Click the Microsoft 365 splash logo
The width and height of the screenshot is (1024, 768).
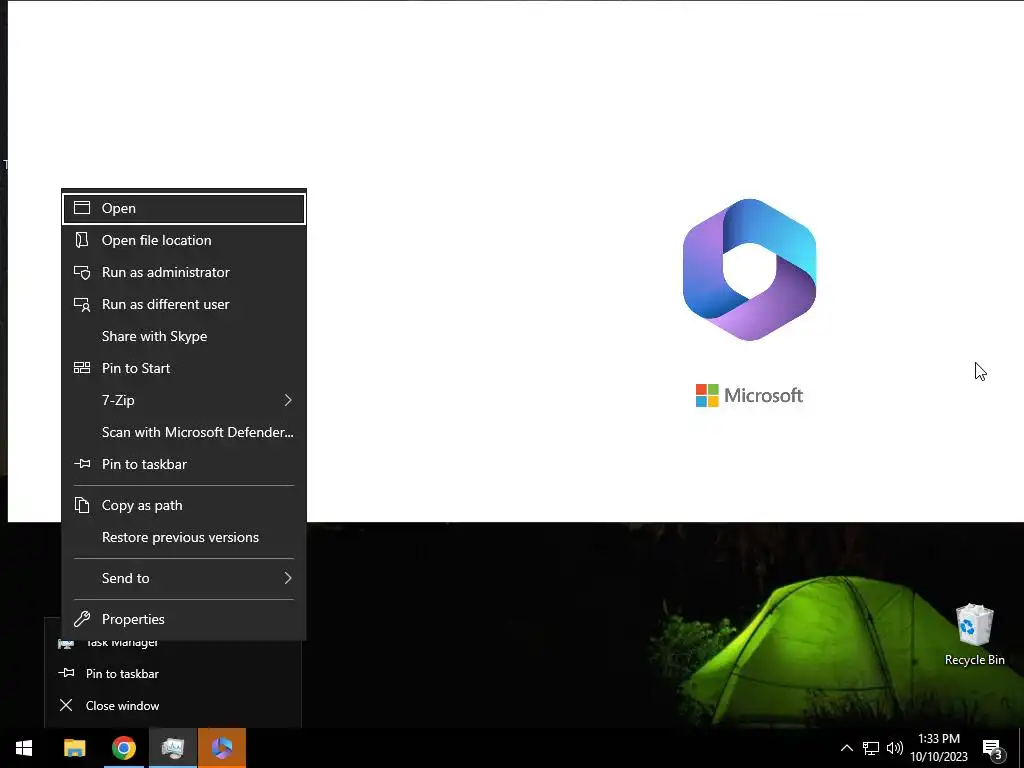[x=749, y=270]
